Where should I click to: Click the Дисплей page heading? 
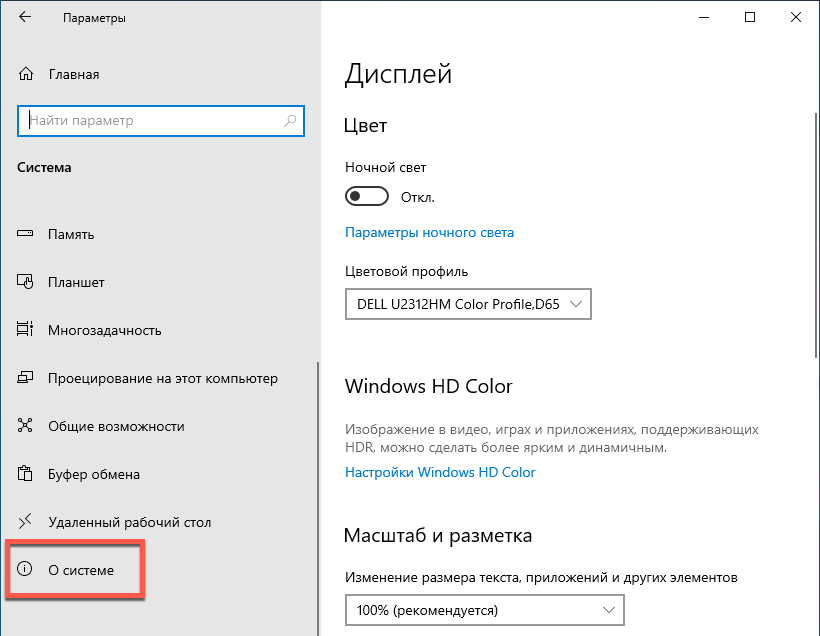(x=398, y=74)
